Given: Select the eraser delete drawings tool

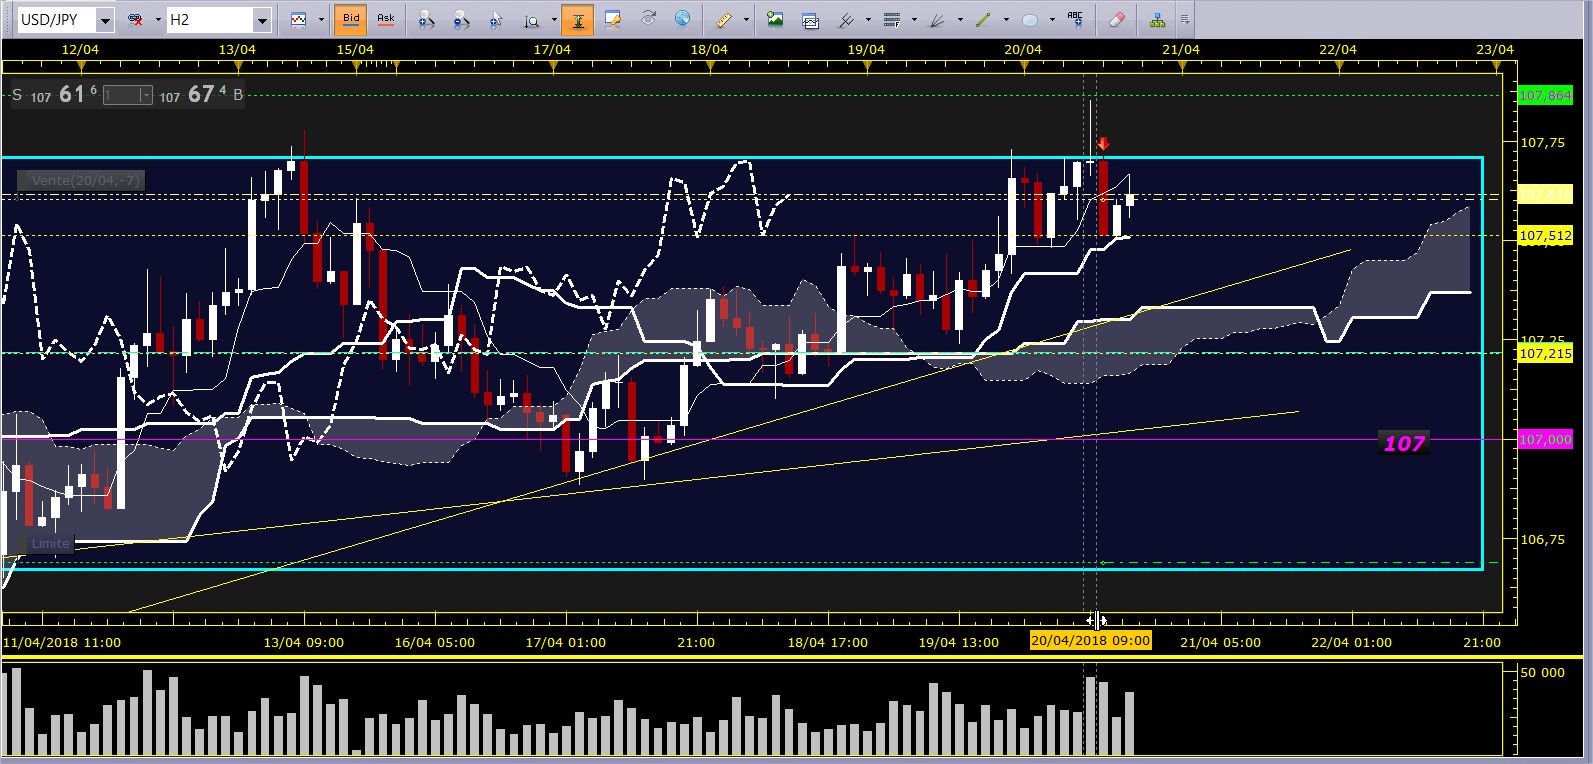Looking at the screenshot, I should coord(1117,19).
